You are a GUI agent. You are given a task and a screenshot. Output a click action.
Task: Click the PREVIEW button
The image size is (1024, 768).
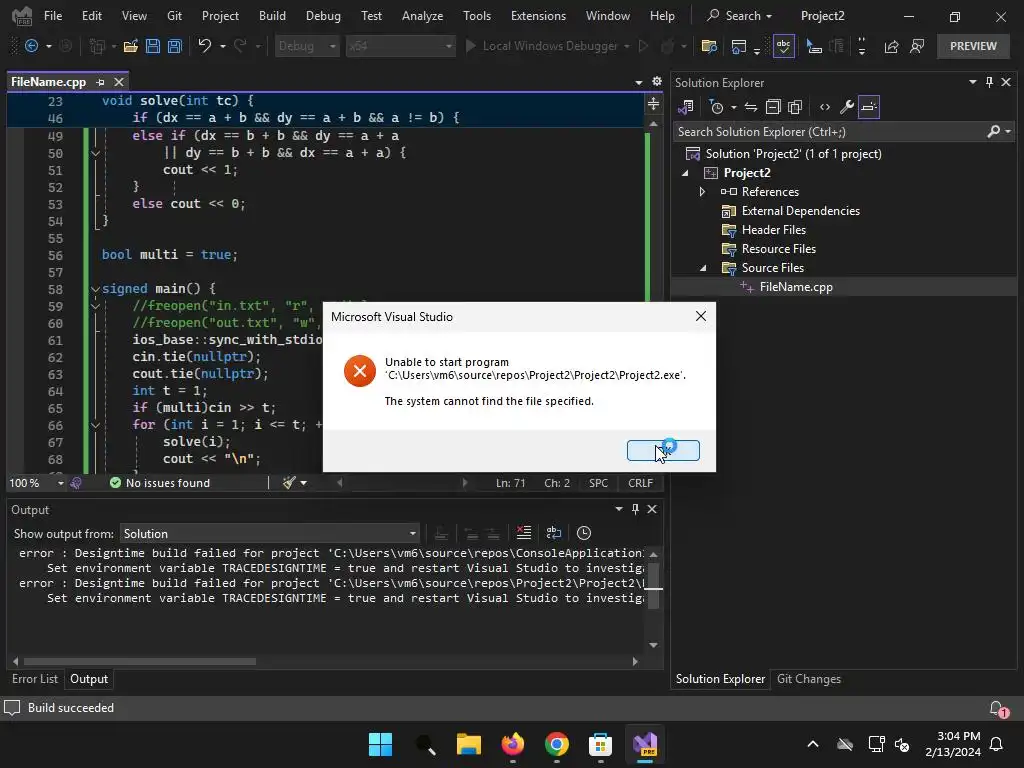tap(973, 46)
